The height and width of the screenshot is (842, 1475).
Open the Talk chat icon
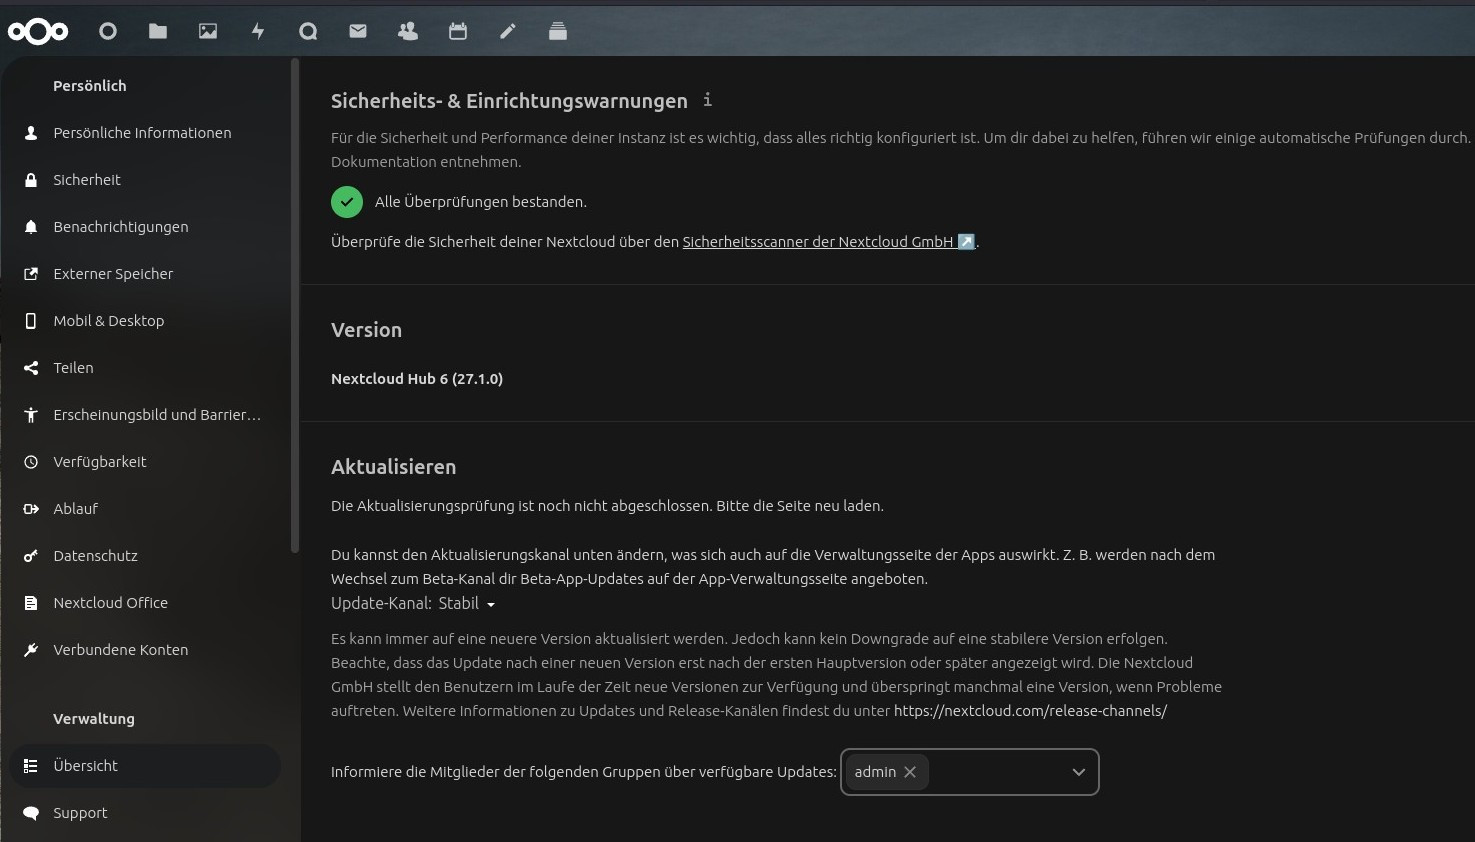(x=308, y=32)
